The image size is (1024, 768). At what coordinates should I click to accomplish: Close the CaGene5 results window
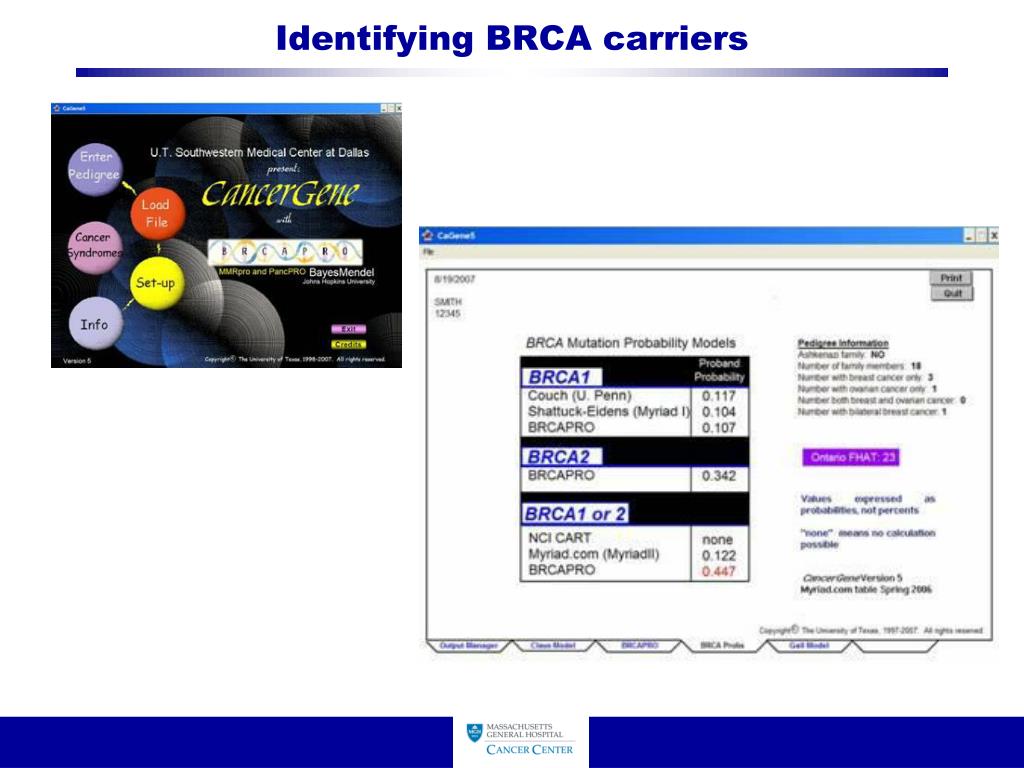pos(993,236)
